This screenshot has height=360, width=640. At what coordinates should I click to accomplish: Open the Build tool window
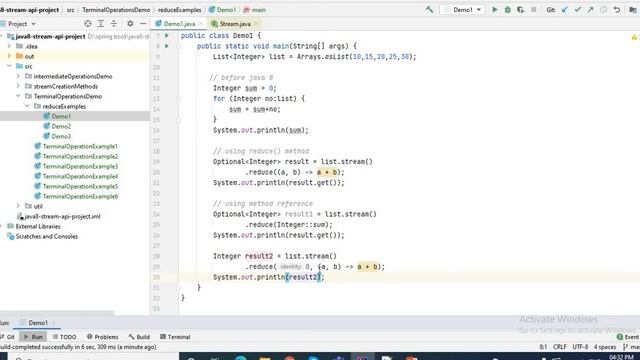[139, 337]
